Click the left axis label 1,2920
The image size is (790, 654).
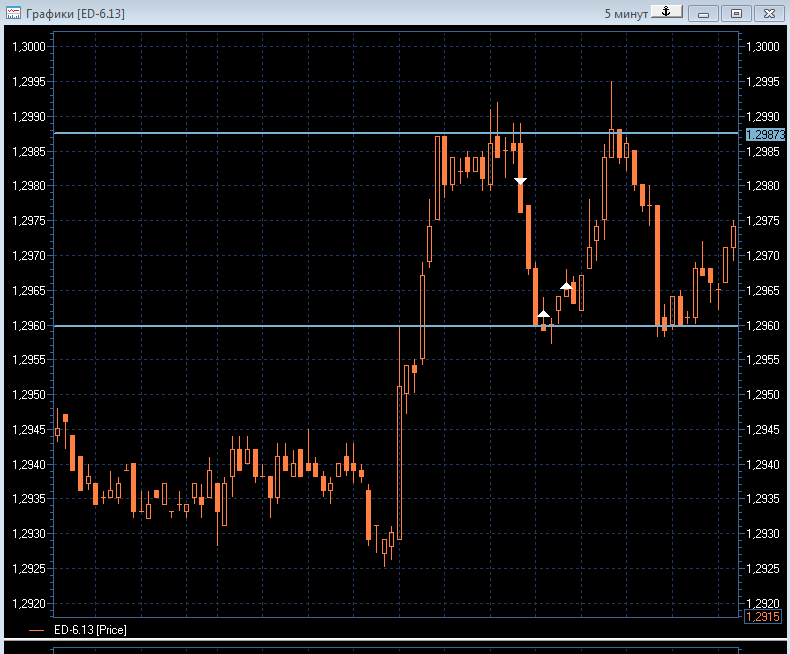[x=29, y=603]
